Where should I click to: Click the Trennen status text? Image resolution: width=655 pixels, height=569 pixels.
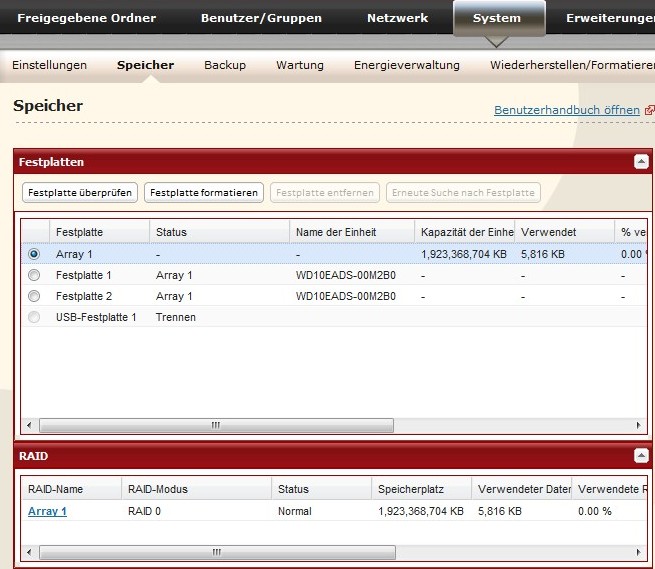(x=175, y=317)
